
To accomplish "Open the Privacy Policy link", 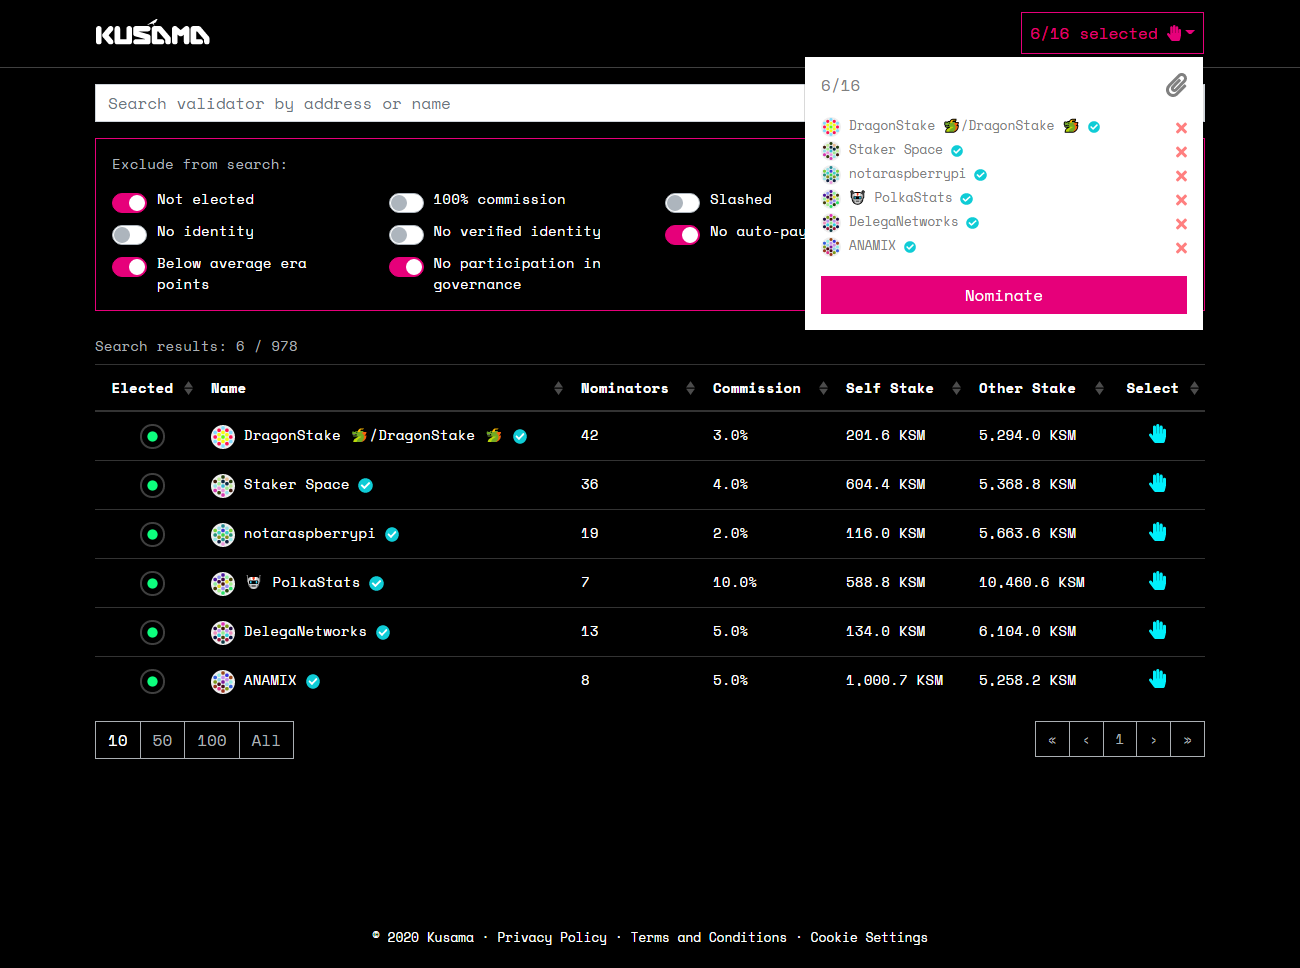I will [x=552, y=937].
